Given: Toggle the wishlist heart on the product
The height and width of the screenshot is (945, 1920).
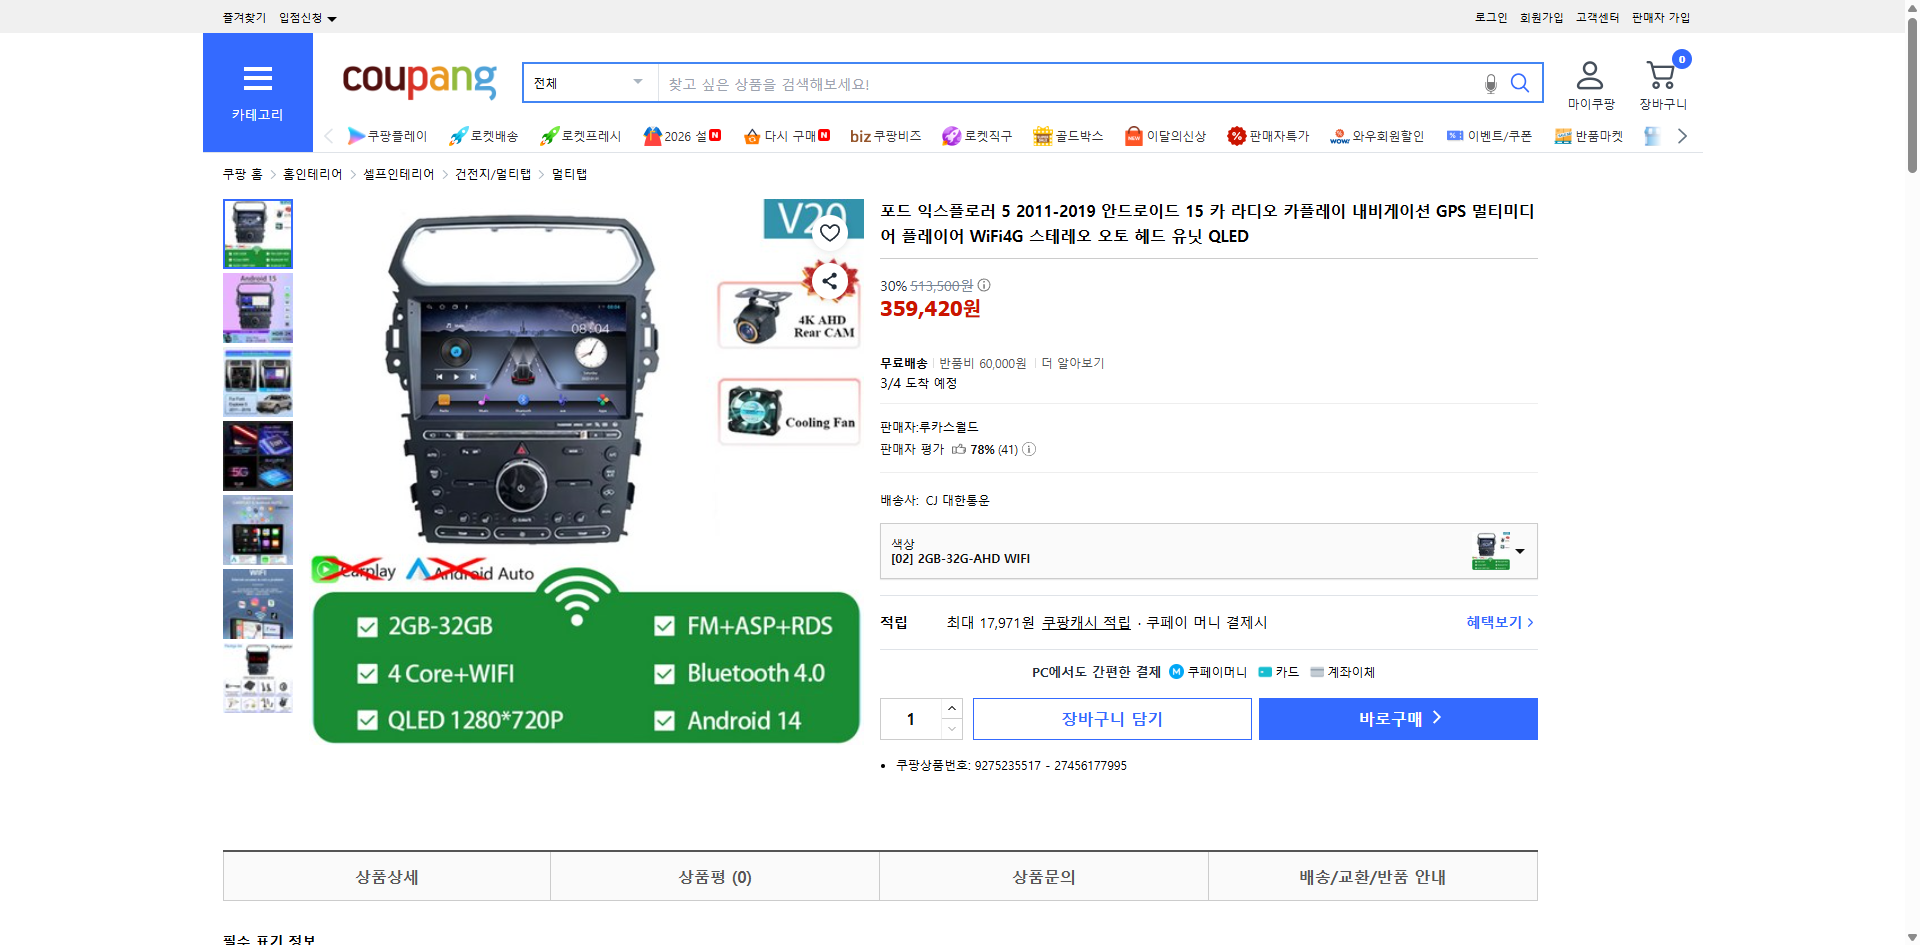Looking at the screenshot, I should click(830, 232).
